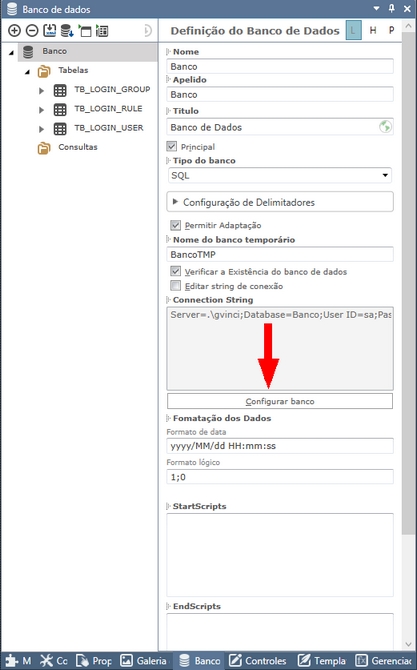The height and width of the screenshot is (670, 417).
Task: Click the Configurar banco button
Action: [x=280, y=401]
